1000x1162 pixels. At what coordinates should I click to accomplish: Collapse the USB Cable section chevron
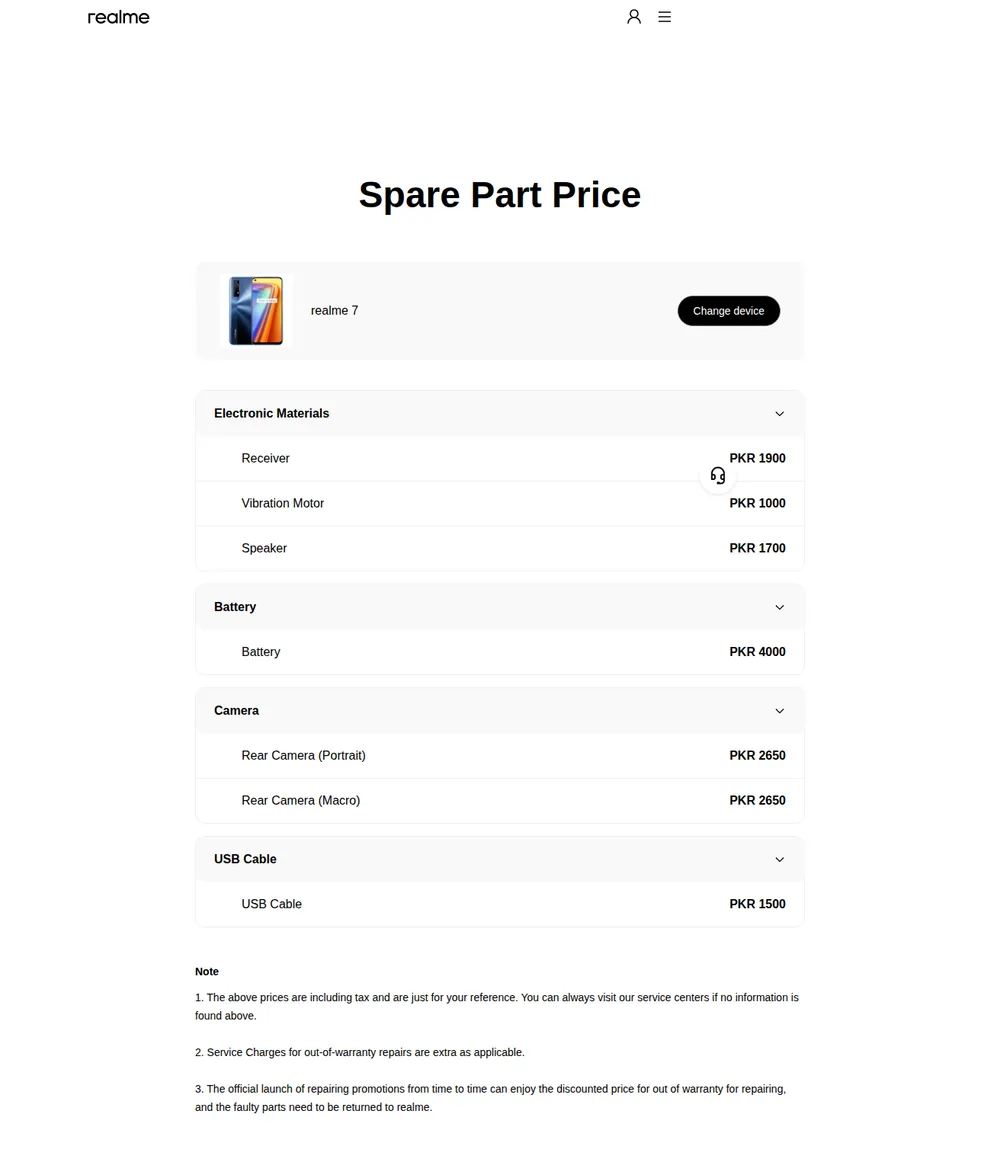[779, 860]
